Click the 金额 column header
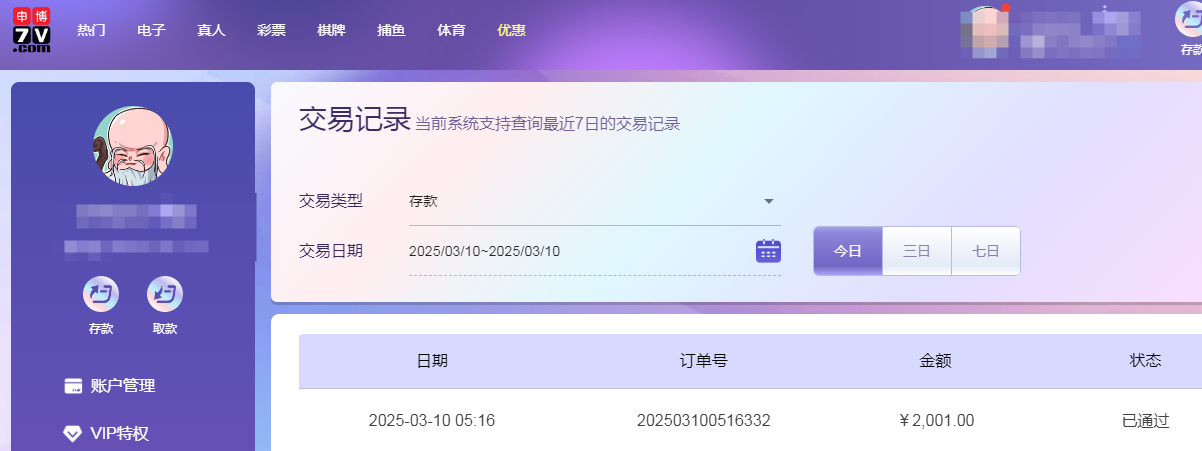 936,361
